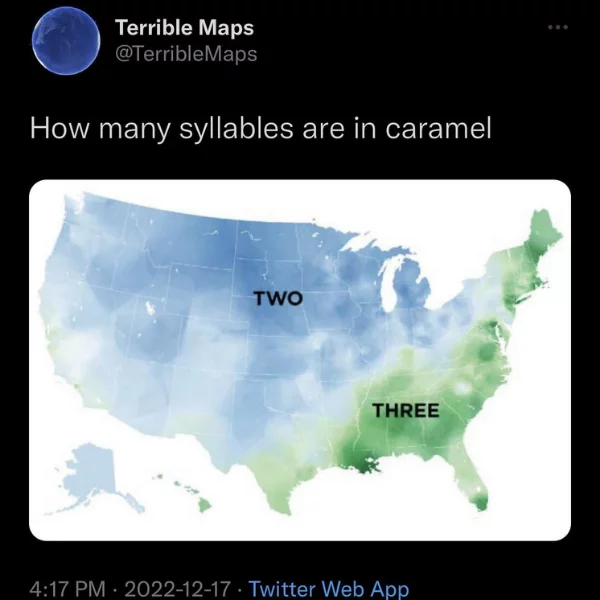
Task: Open the Terrible Maps display name
Action: click(x=184, y=28)
